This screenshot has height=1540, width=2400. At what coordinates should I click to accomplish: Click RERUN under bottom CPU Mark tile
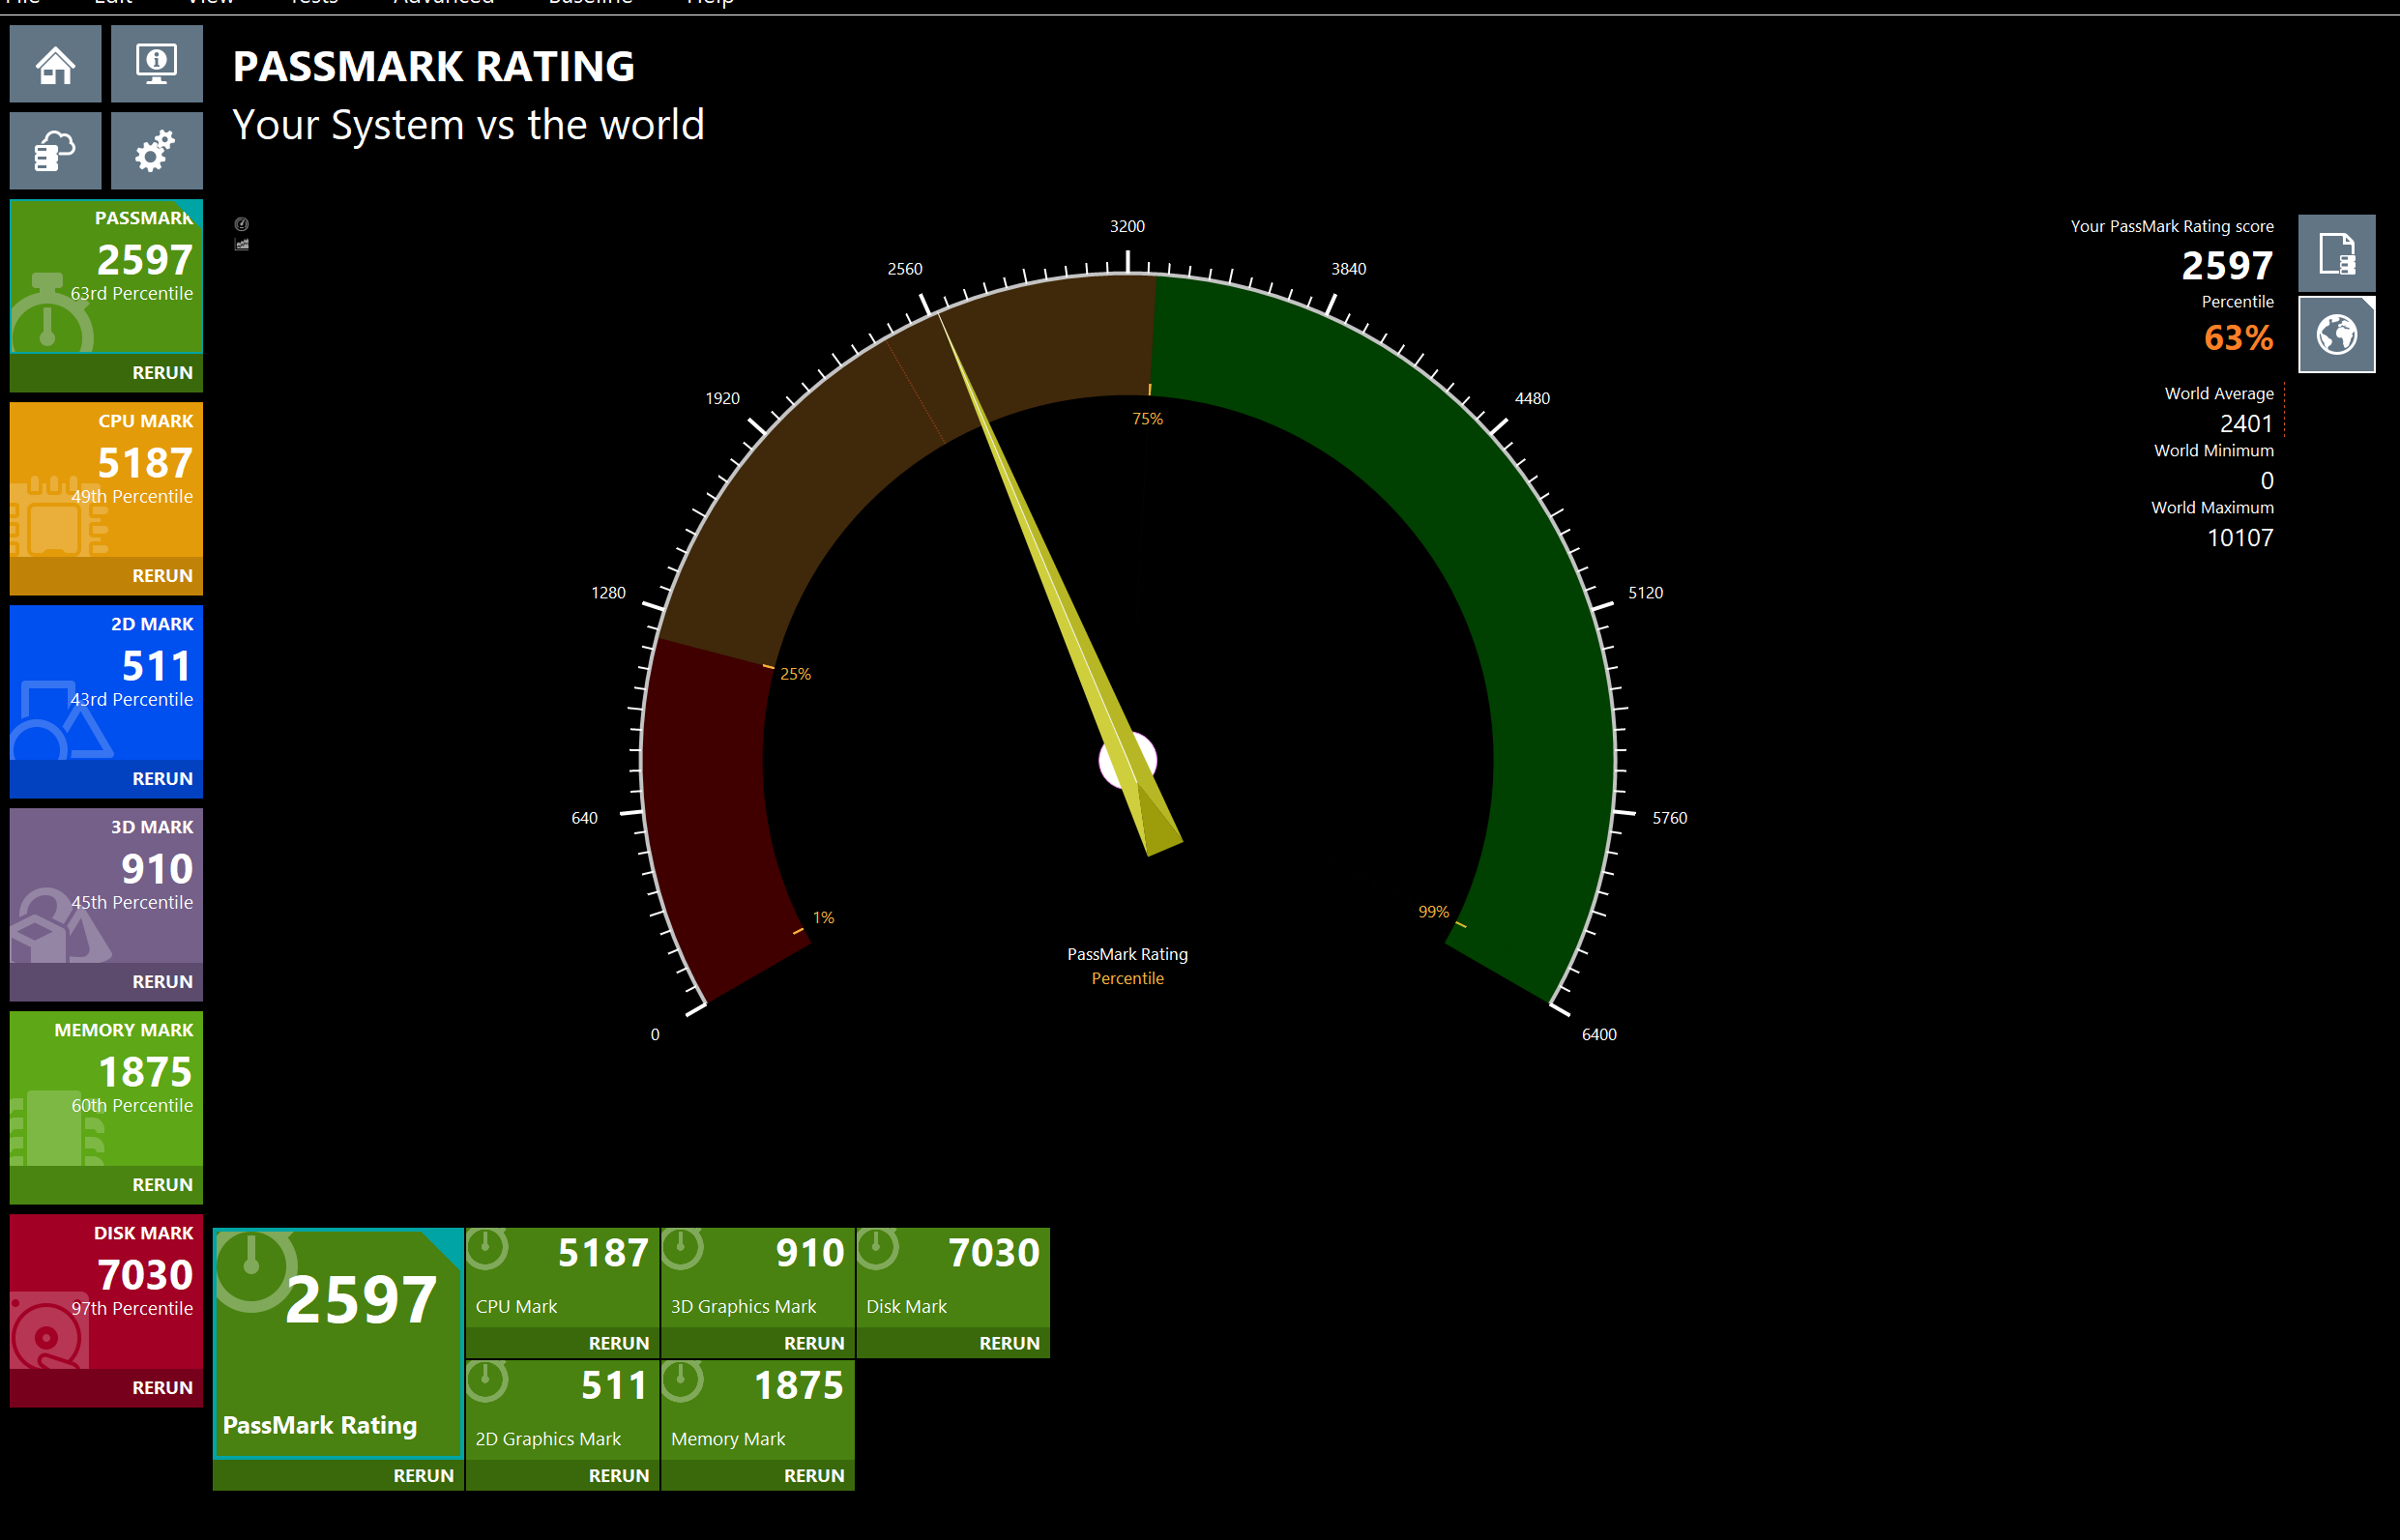click(562, 1344)
